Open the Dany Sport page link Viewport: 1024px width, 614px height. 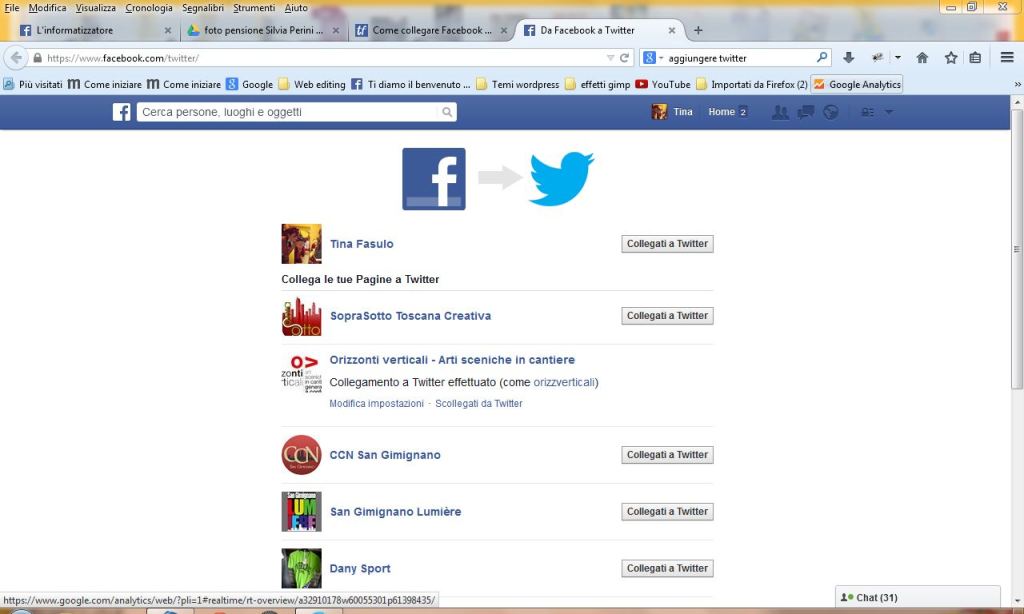click(x=360, y=568)
